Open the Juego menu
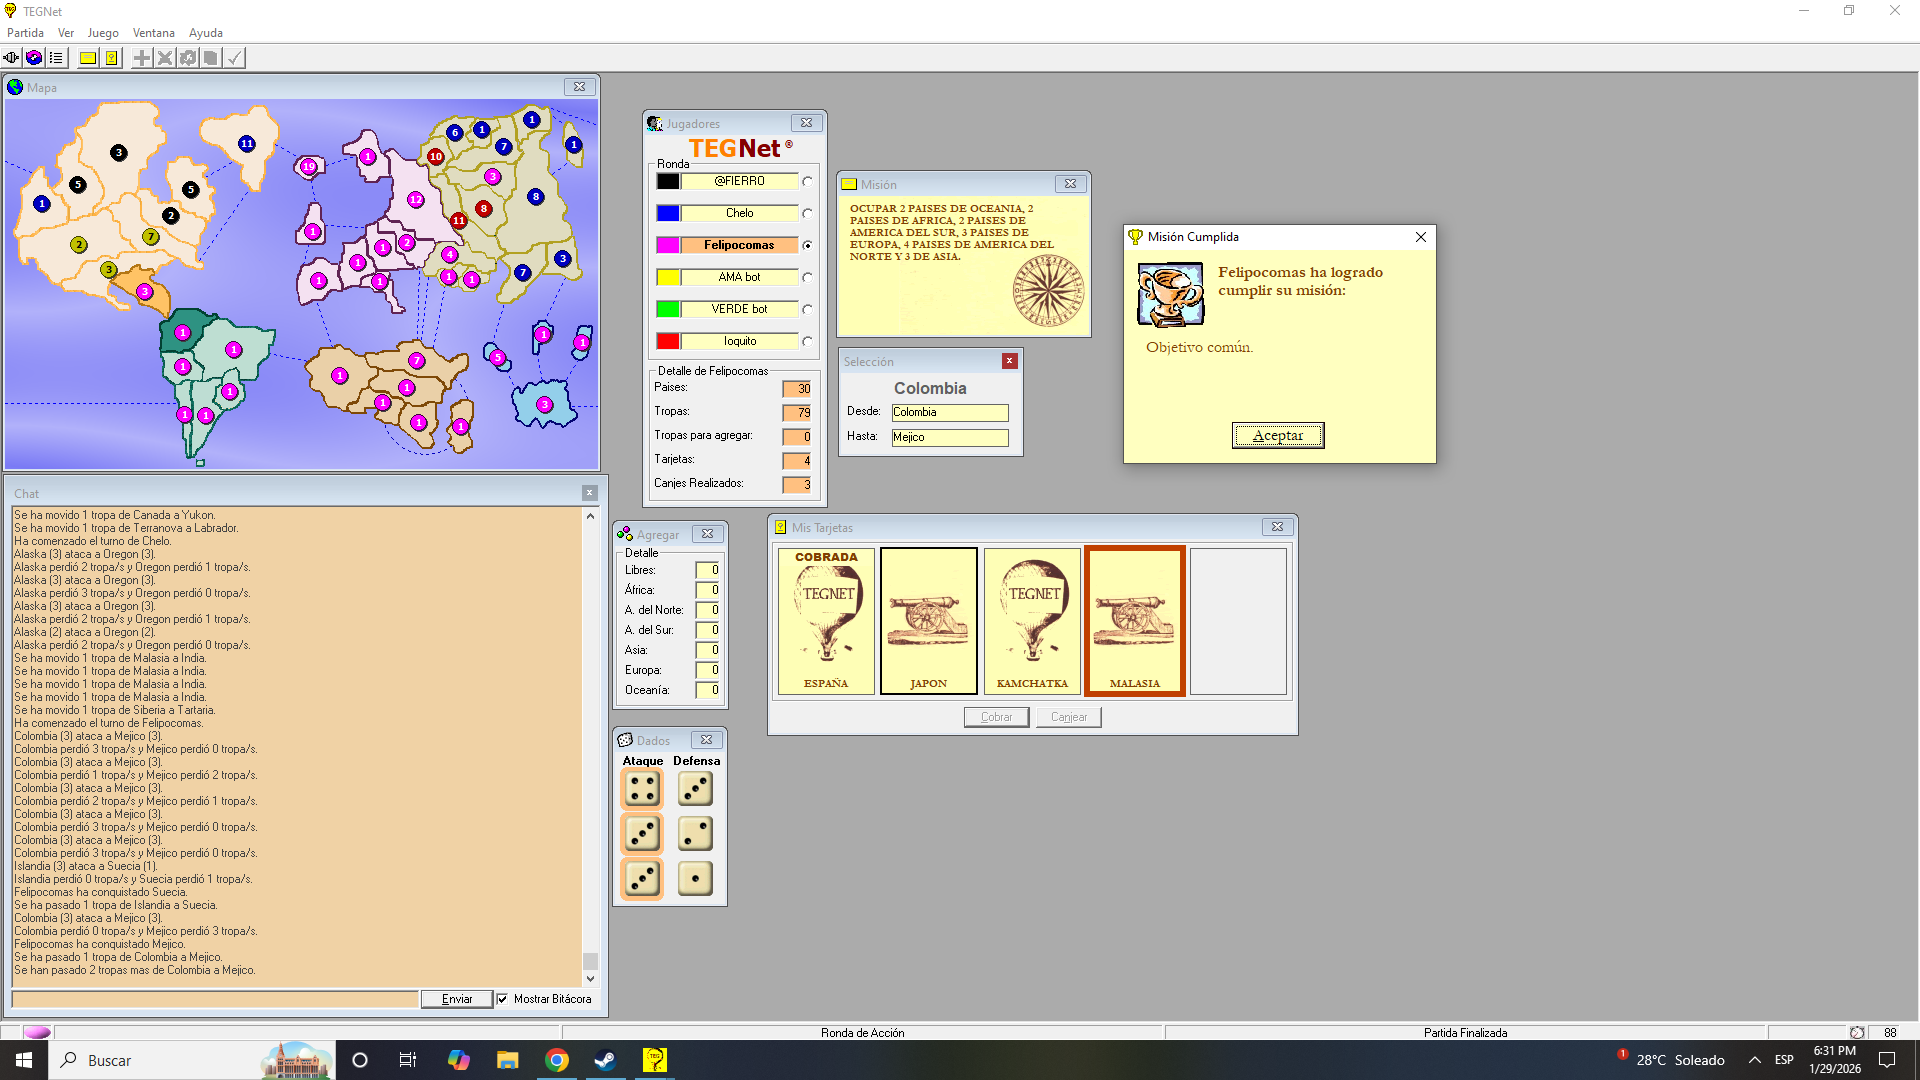This screenshot has width=1920, height=1080. 103,33
